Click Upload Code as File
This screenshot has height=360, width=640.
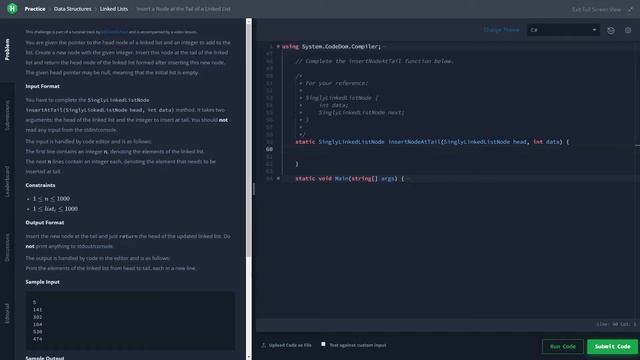pyautogui.click(x=290, y=345)
